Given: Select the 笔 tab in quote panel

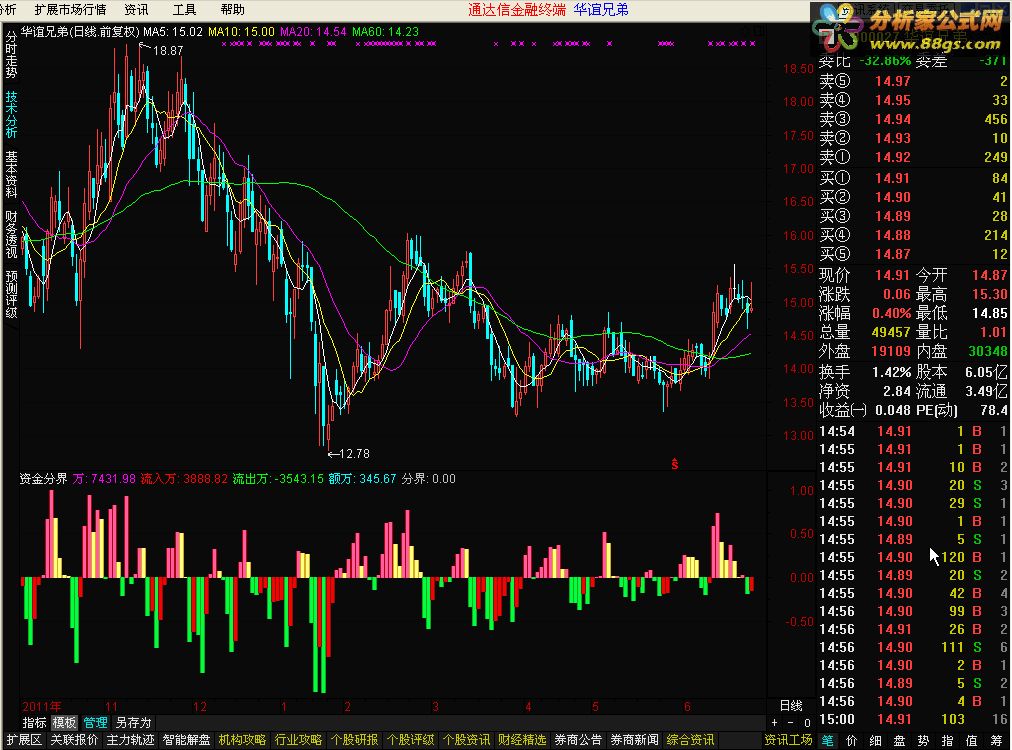Looking at the screenshot, I should pos(827,740).
